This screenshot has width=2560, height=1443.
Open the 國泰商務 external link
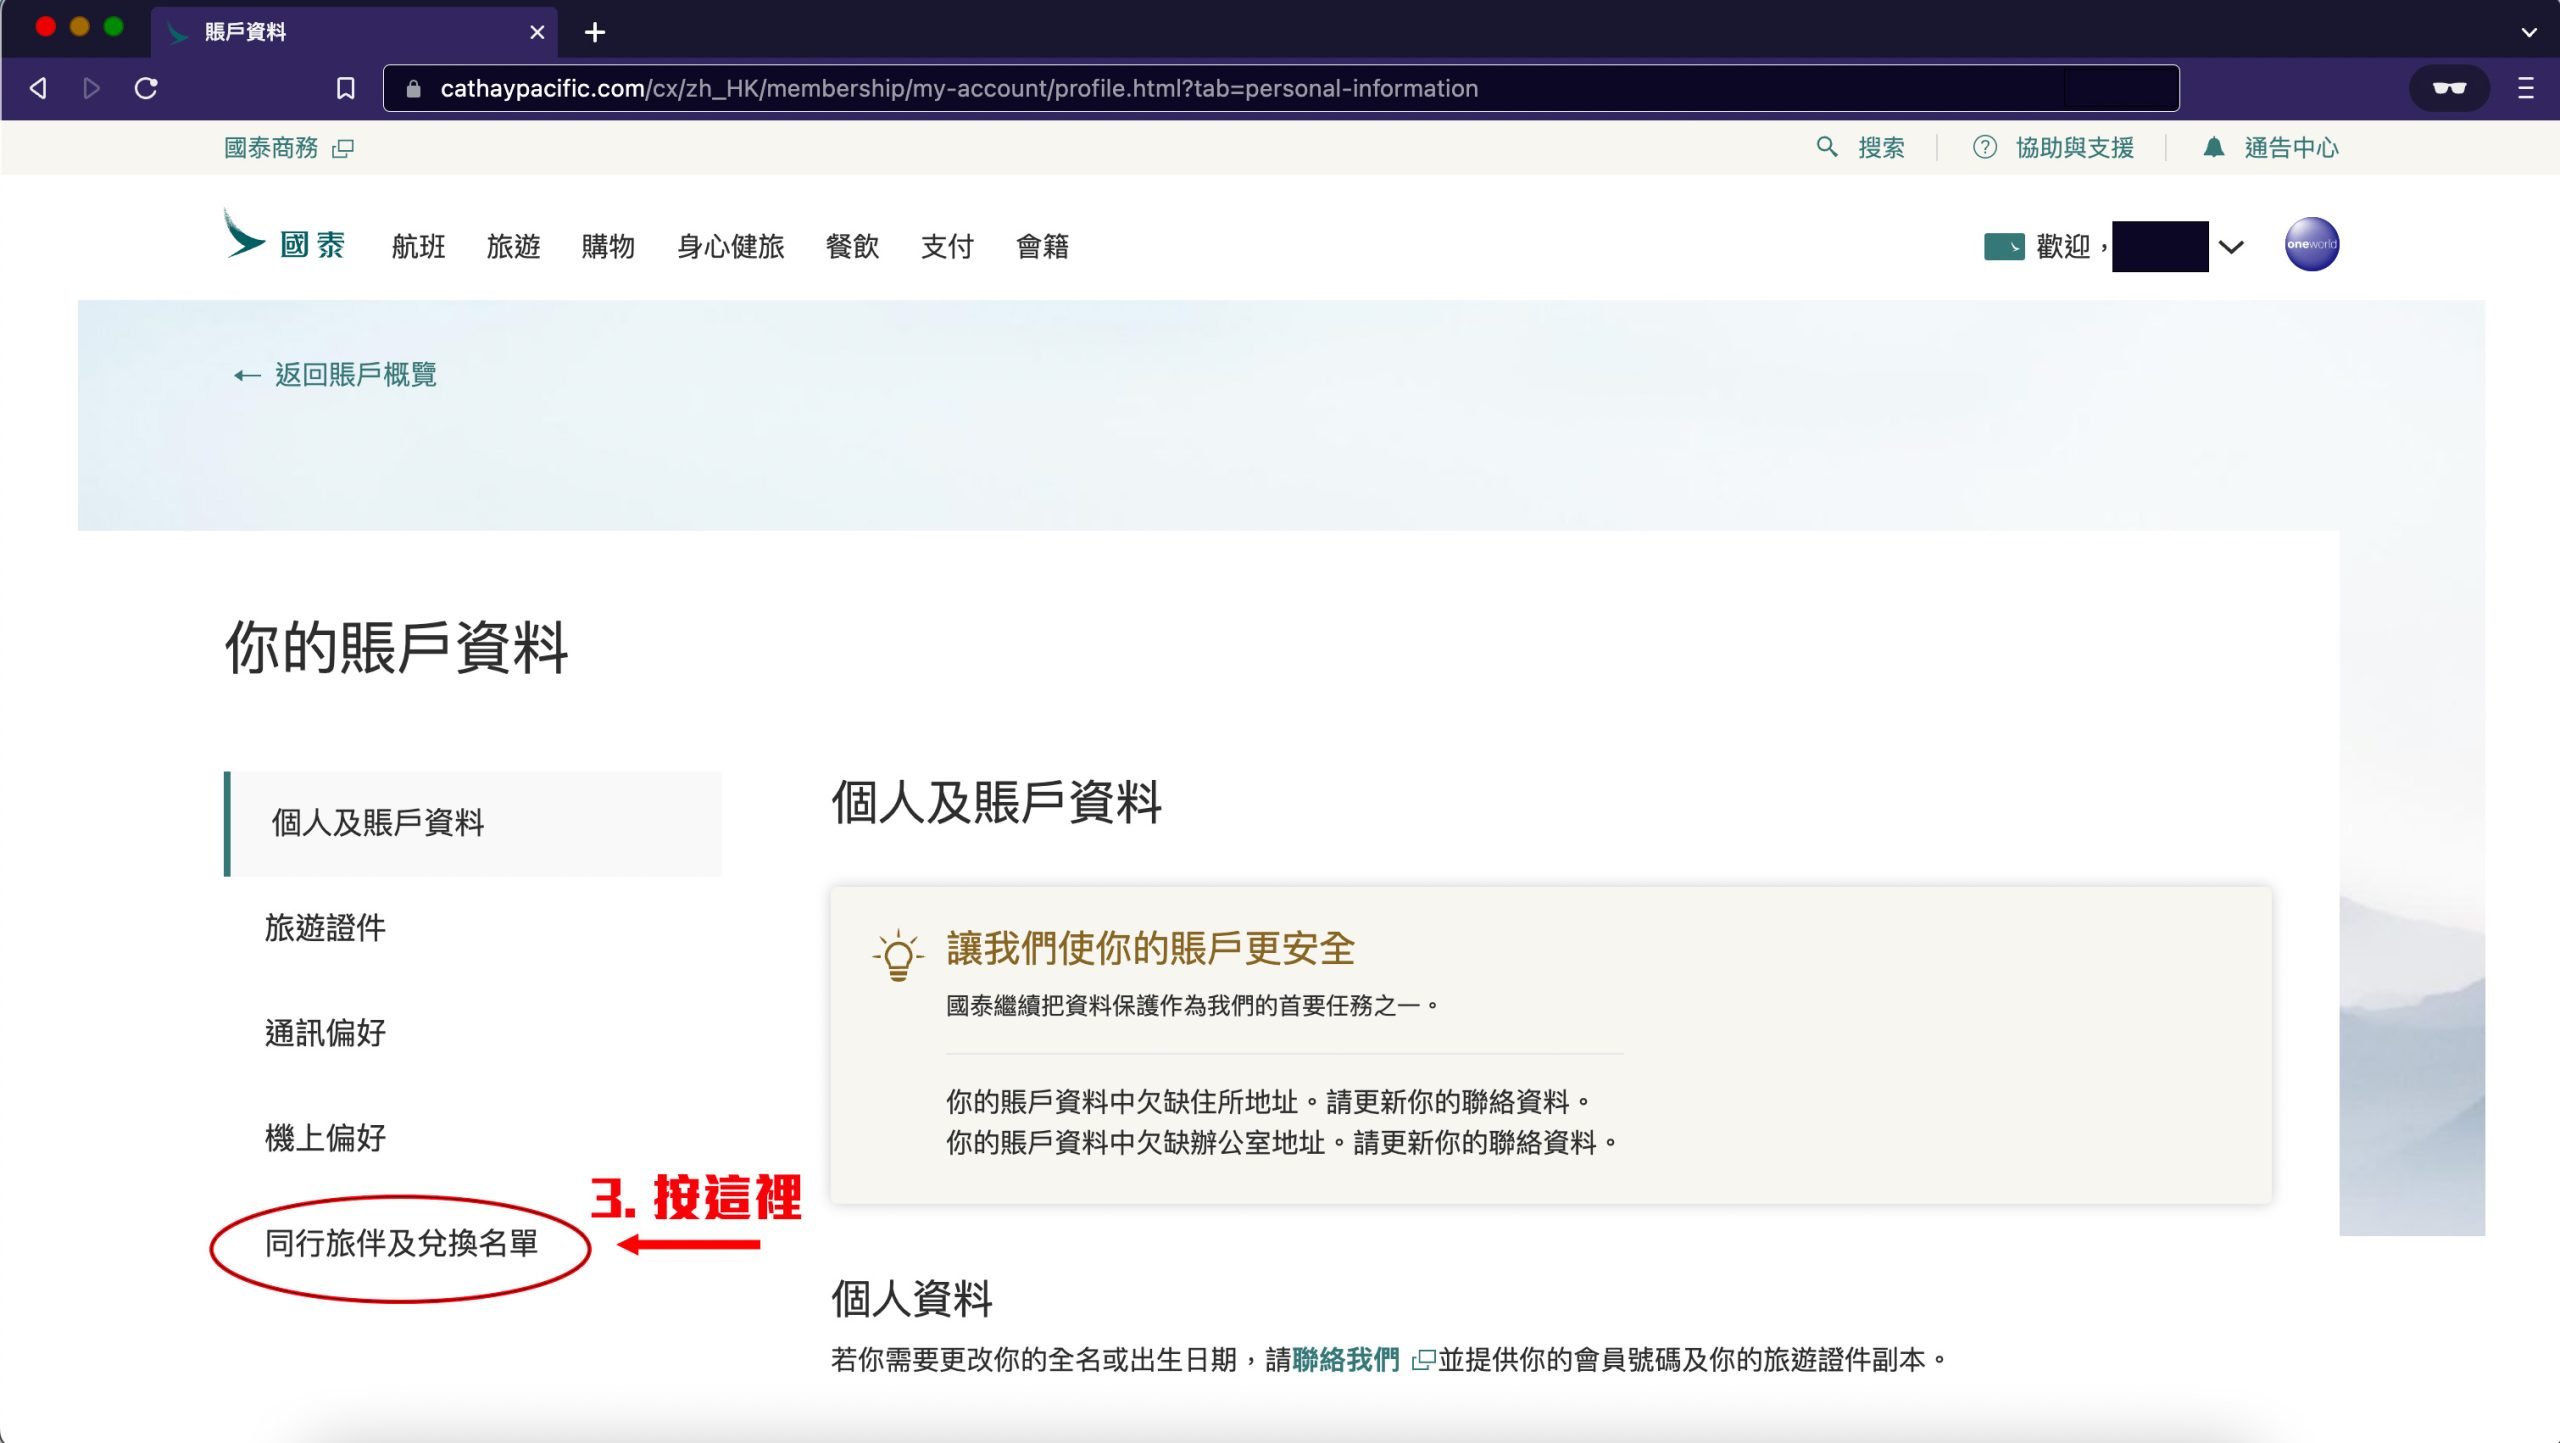(x=288, y=148)
